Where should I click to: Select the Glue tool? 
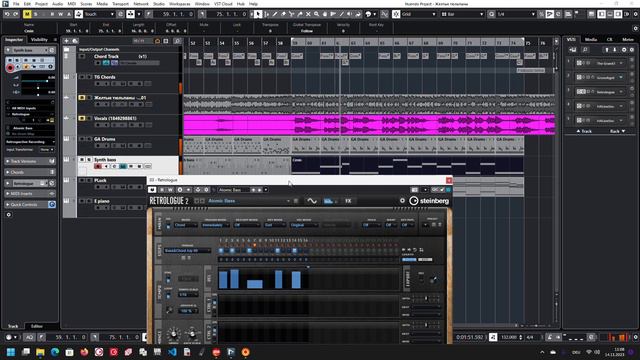tap(300, 14)
